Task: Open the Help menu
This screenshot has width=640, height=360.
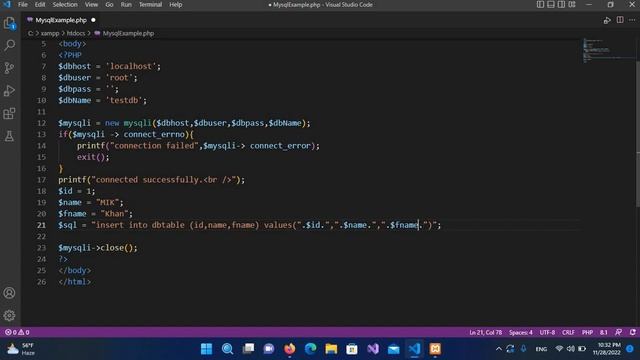Action: click(x=176, y=4)
